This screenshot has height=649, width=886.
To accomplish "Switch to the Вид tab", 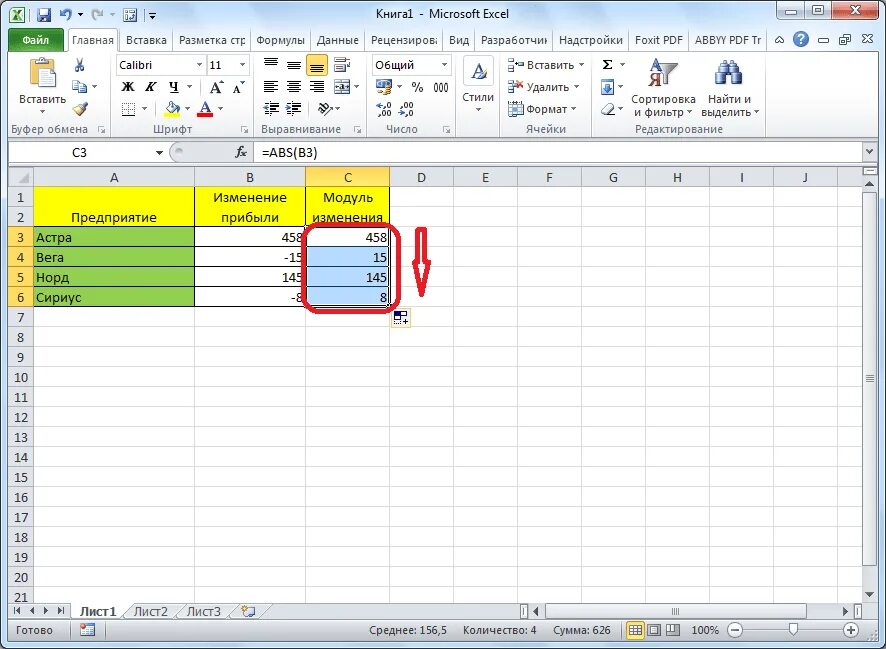I will pos(459,40).
